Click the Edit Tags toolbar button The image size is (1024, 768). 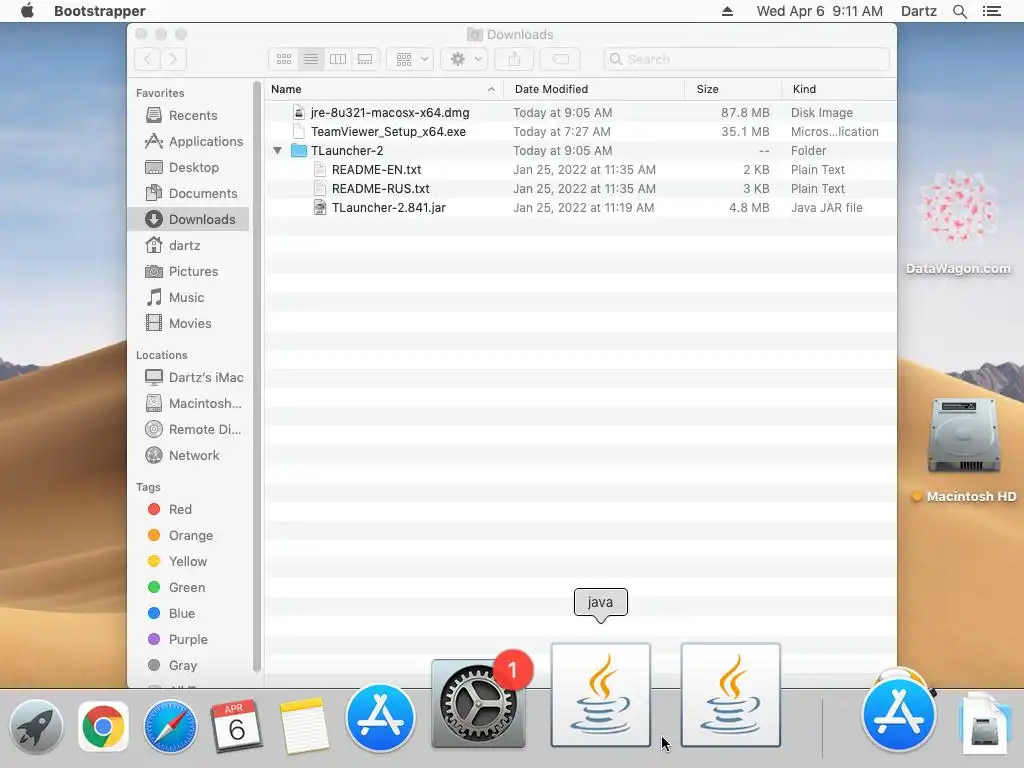(x=560, y=59)
